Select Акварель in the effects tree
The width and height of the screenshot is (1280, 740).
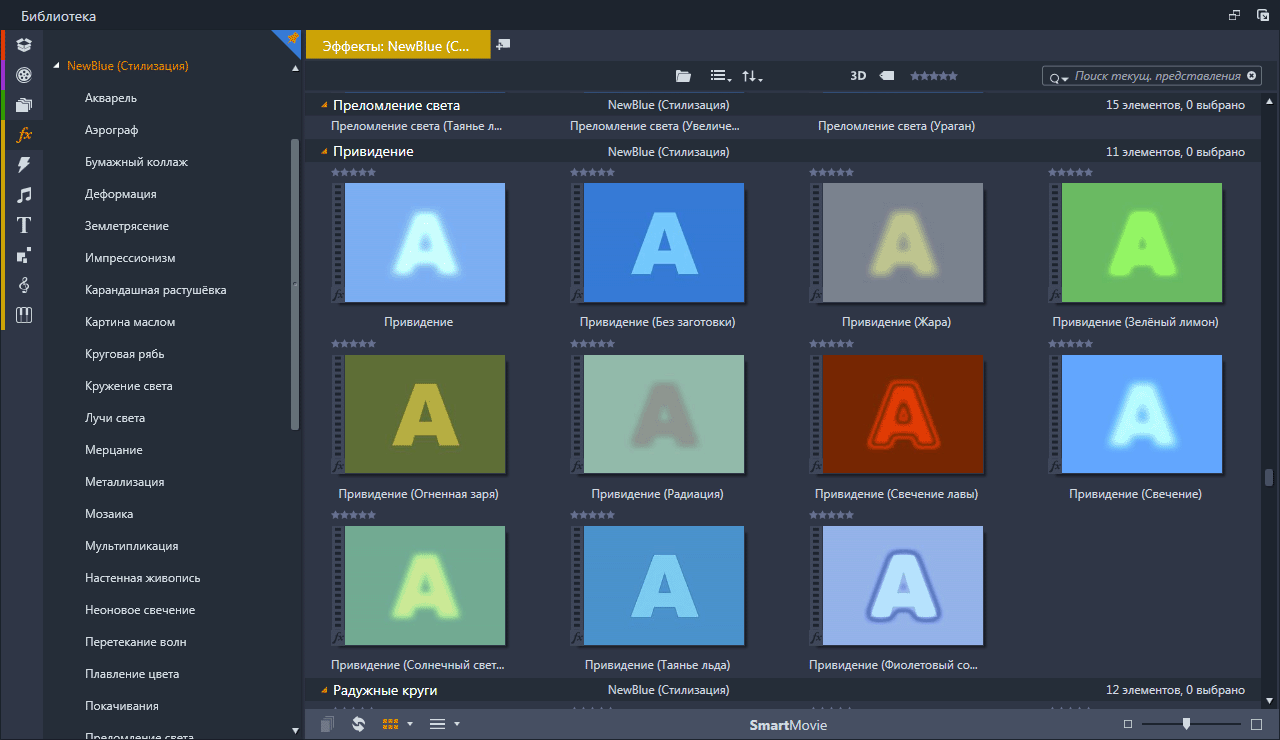(x=111, y=98)
